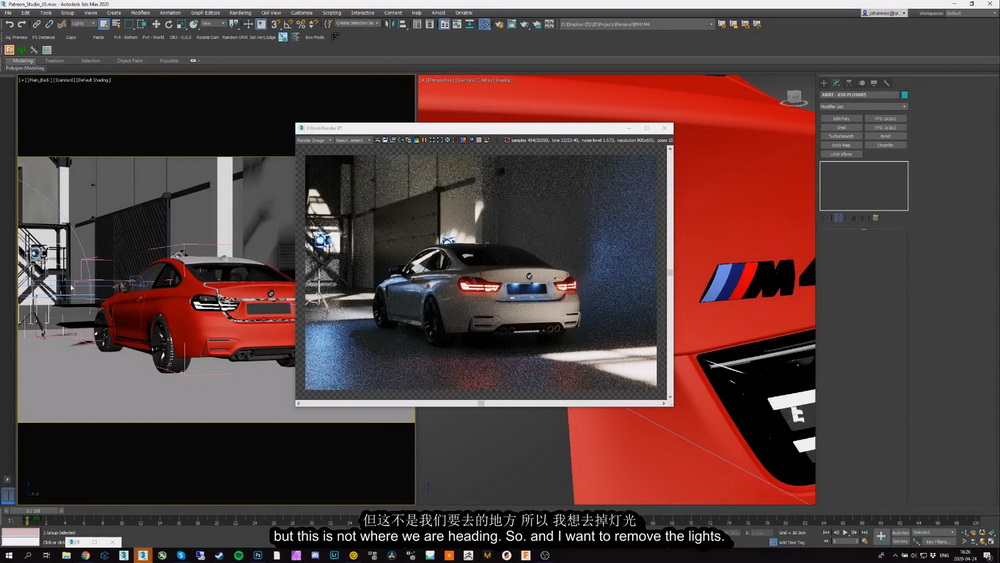Click the teal object color swatch
Image resolution: width=1000 pixels, height=563 pixels.
click(x=904, y=95)
